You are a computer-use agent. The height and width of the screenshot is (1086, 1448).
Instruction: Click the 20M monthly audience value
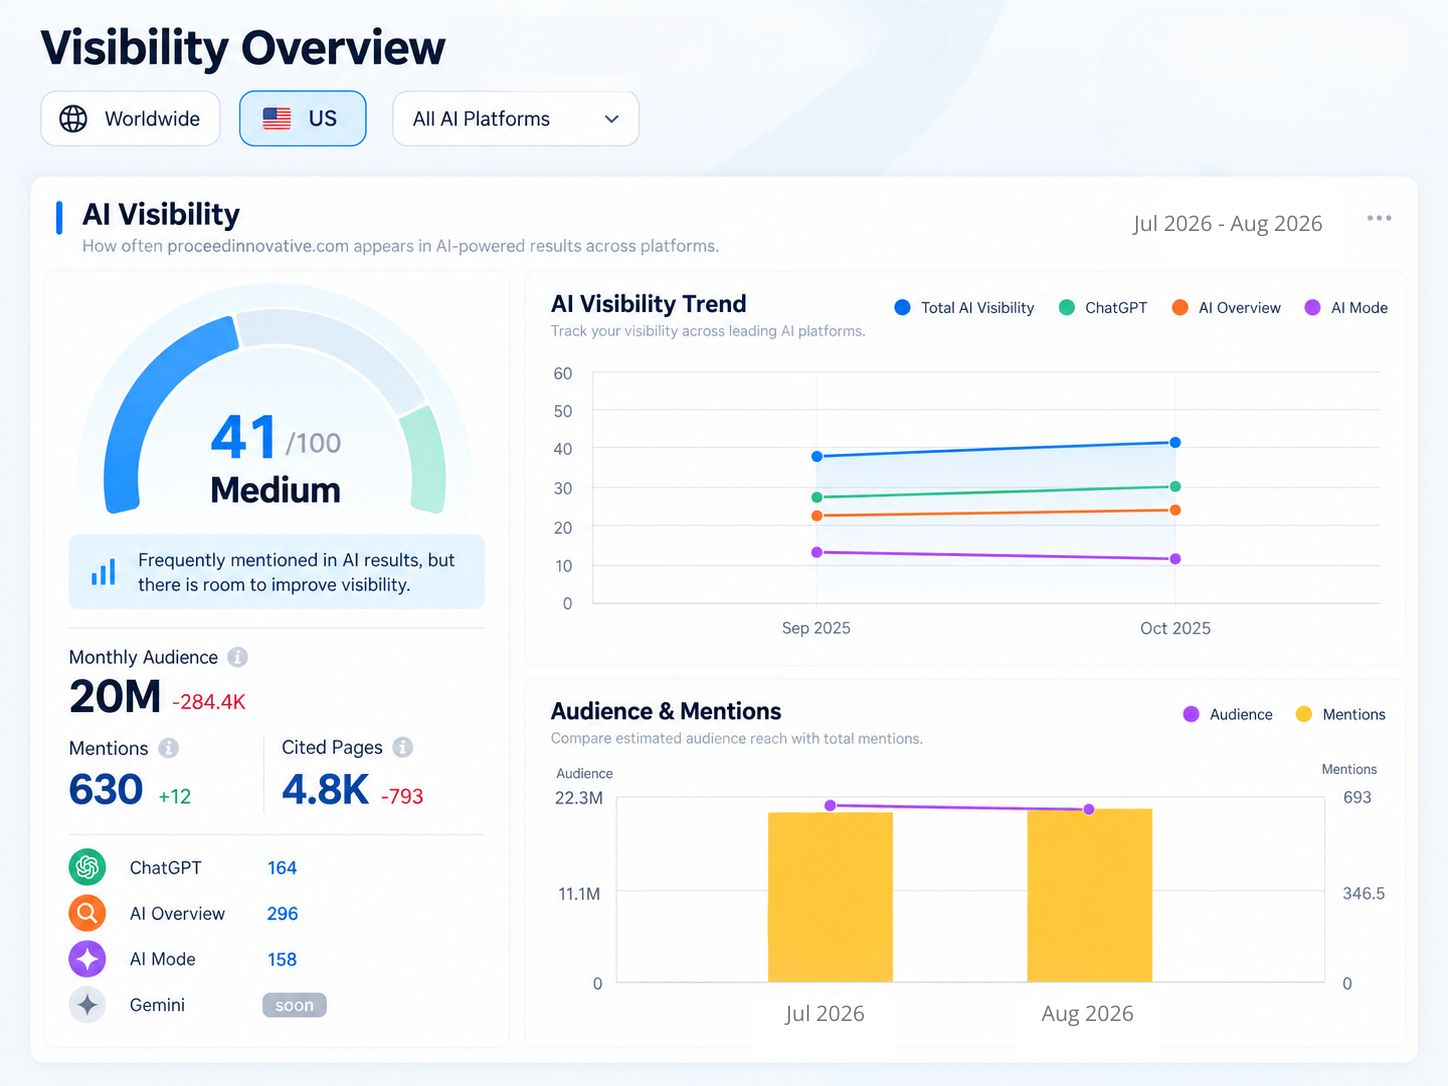pos(115,696)
